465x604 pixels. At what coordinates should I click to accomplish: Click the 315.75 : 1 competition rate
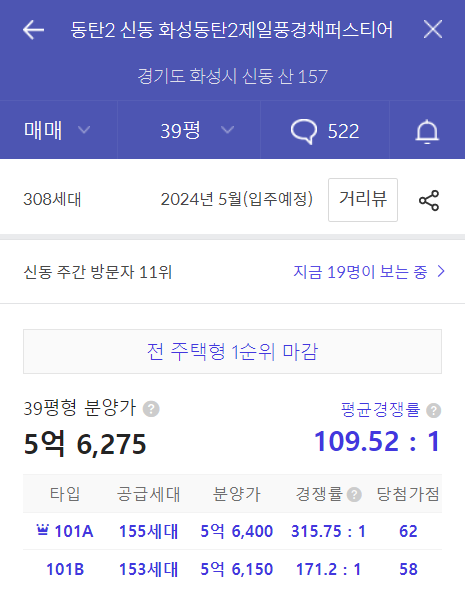click(x=328, y=532)
